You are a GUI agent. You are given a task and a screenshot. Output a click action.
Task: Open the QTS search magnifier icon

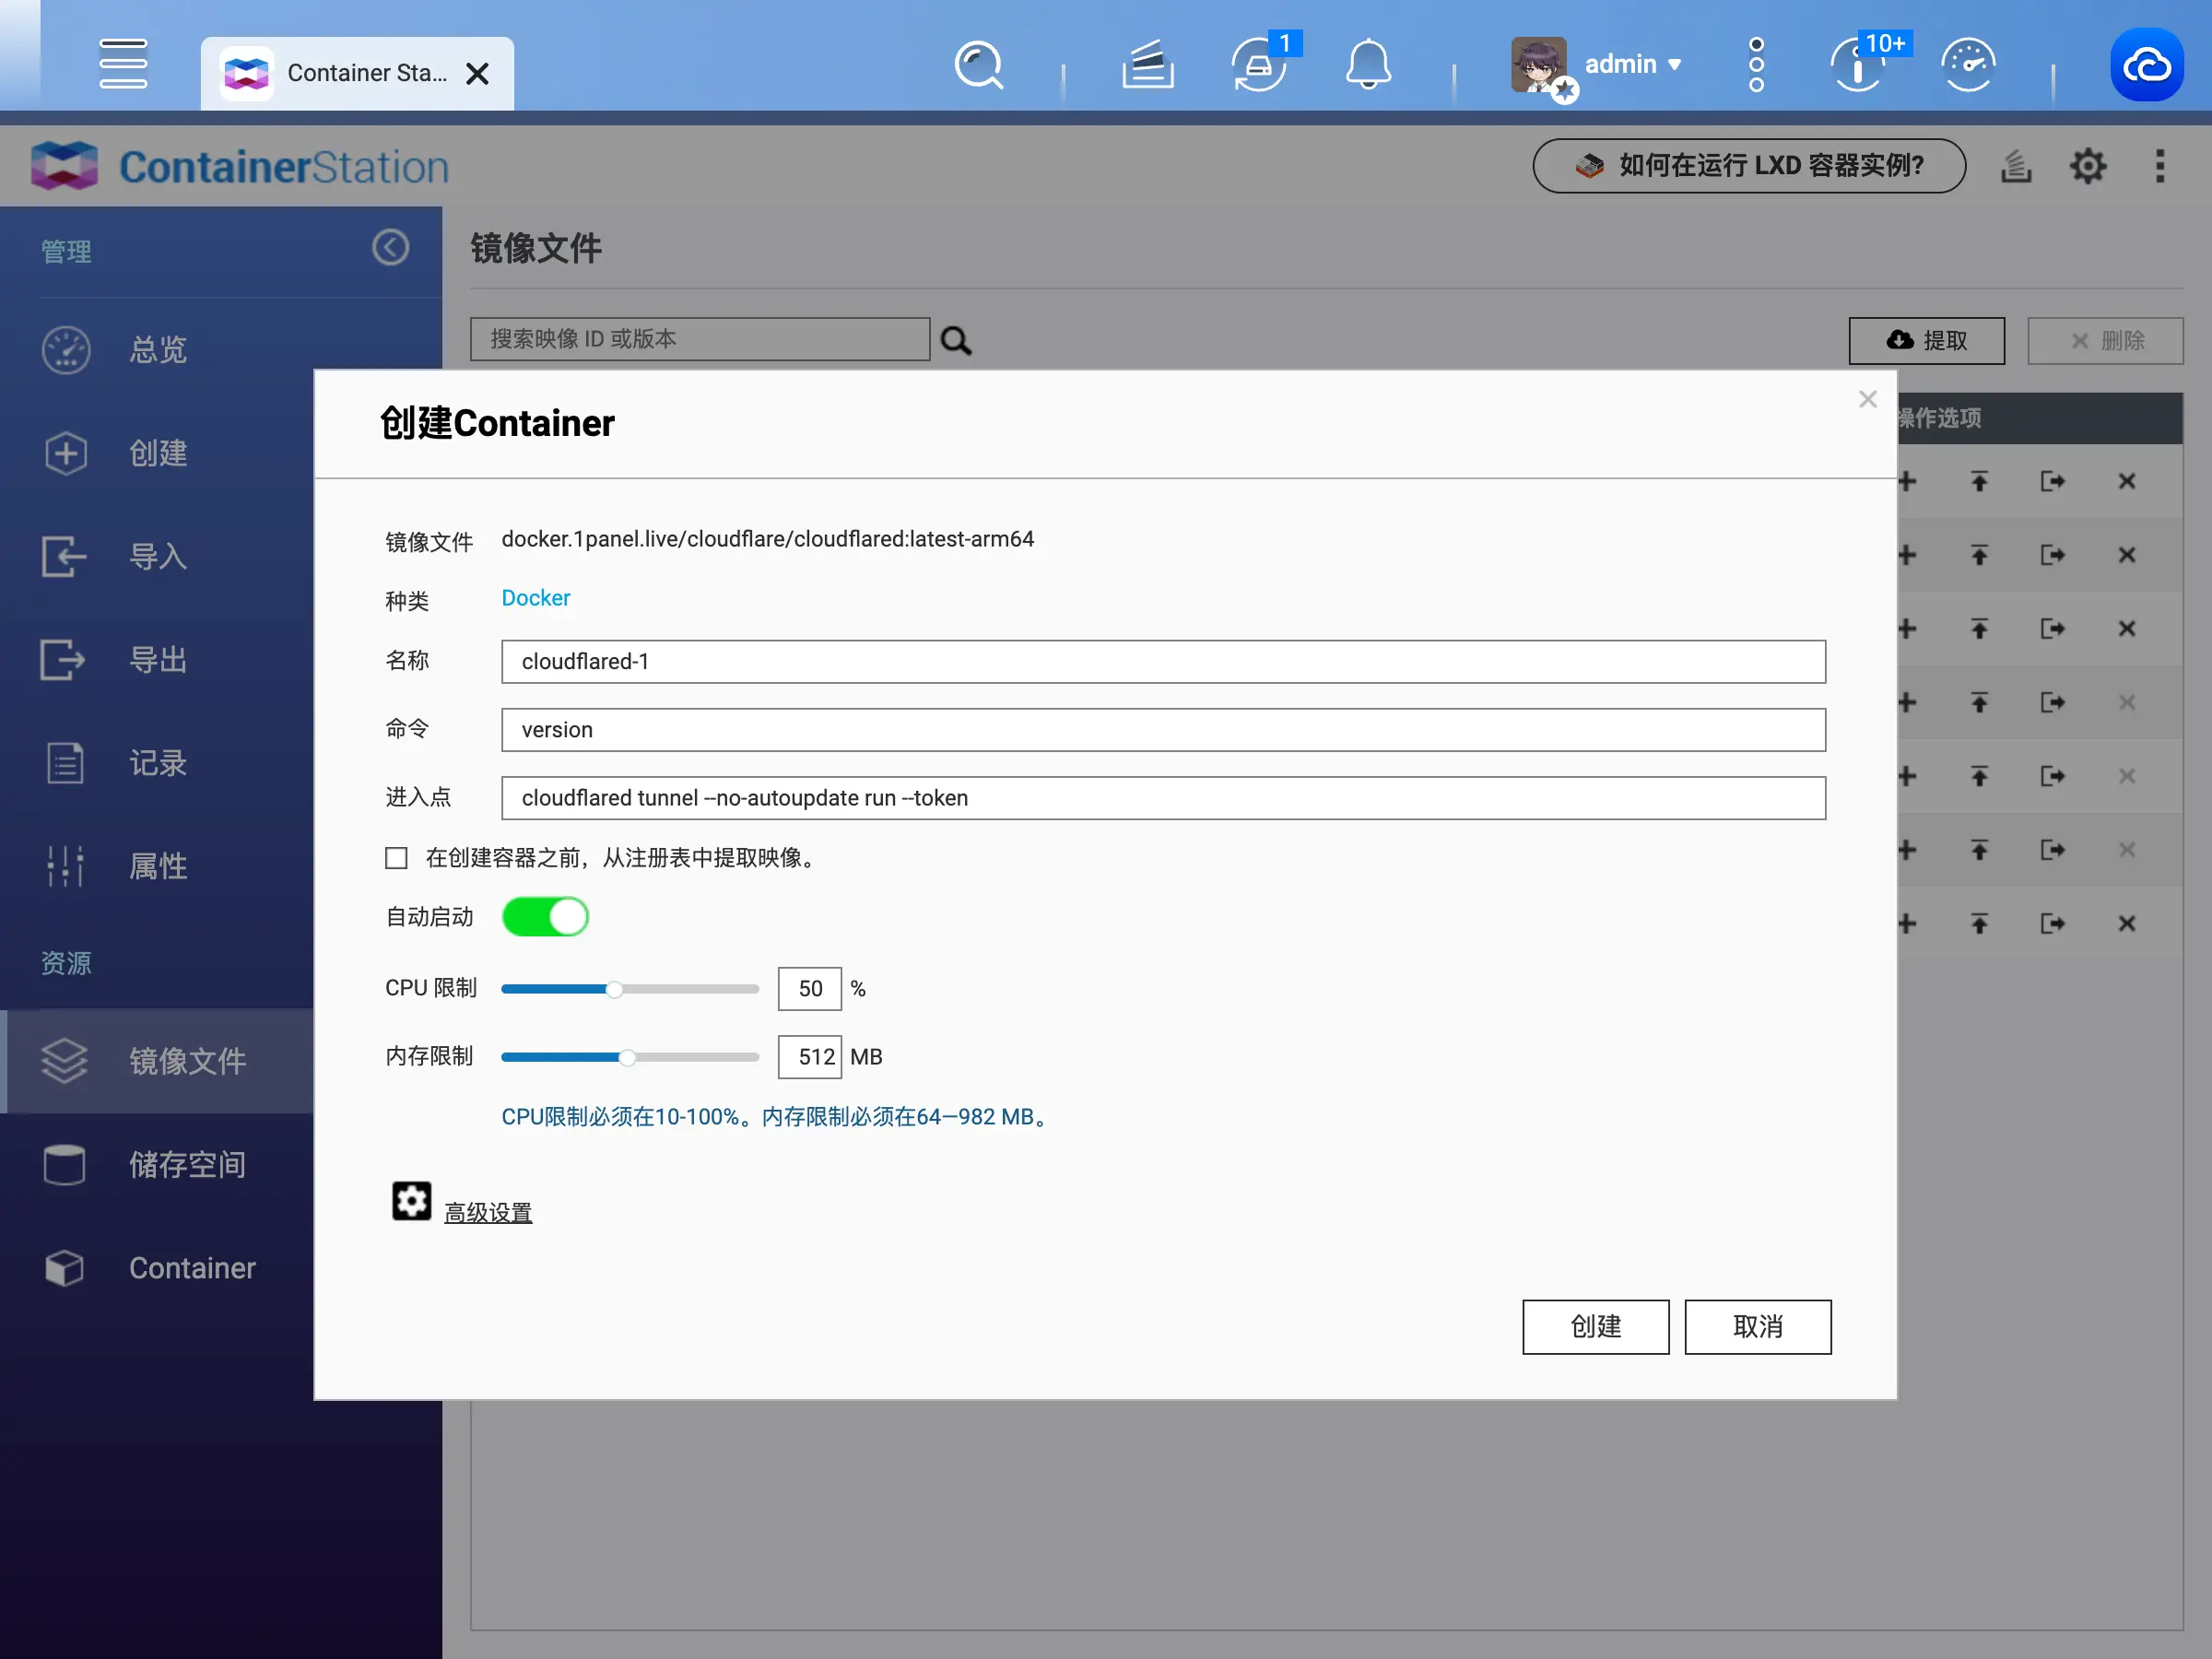point(978,65)
